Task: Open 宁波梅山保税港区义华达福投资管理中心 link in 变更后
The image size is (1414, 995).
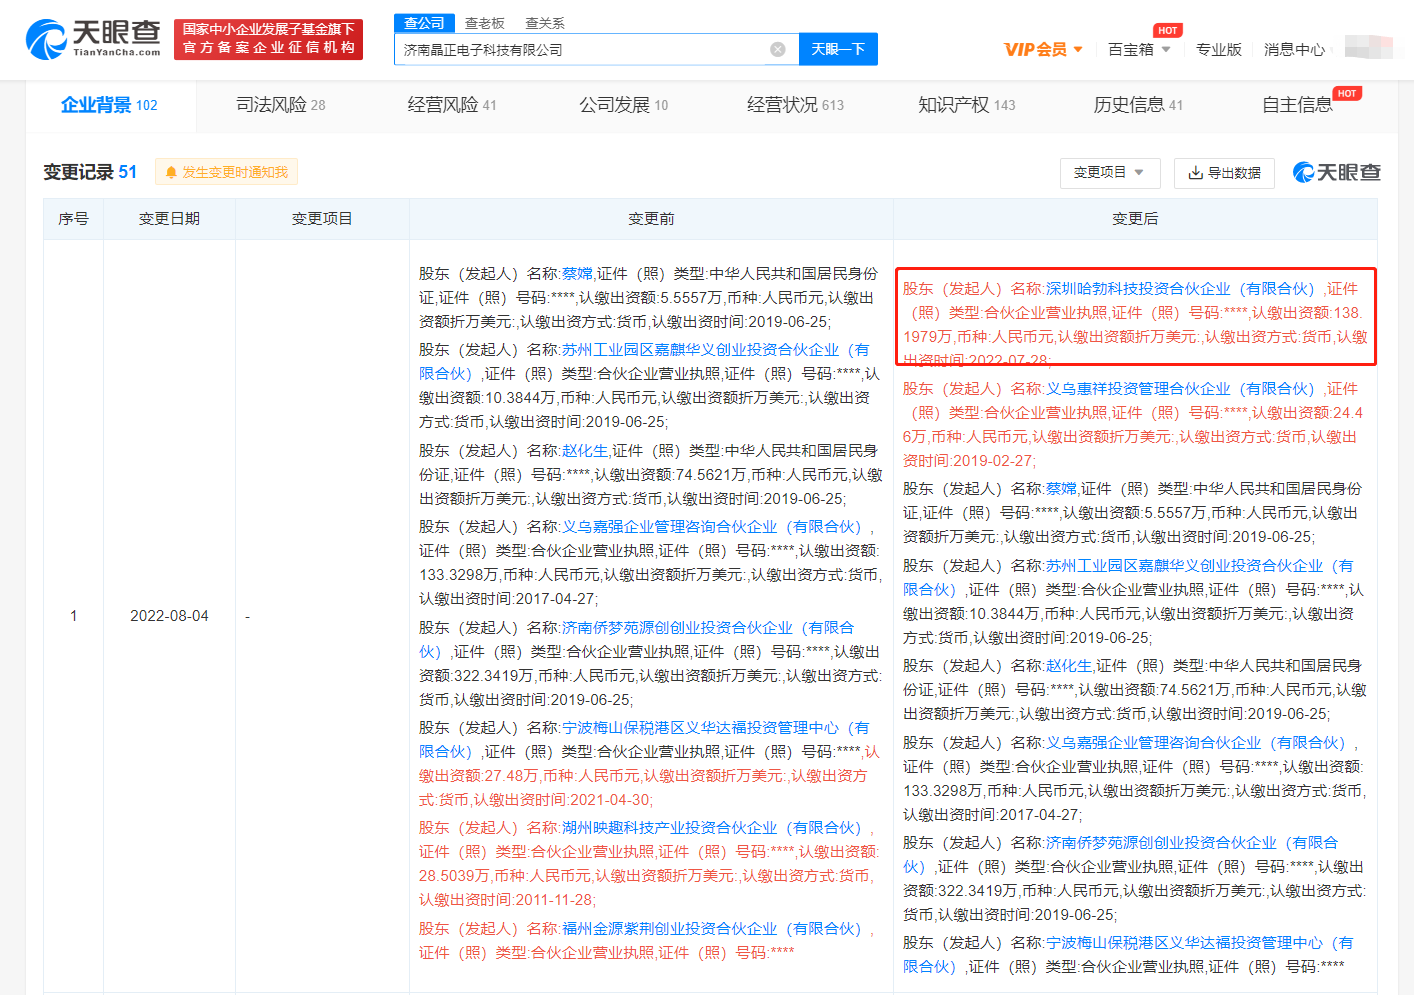Action: (x=1128, y=954)
